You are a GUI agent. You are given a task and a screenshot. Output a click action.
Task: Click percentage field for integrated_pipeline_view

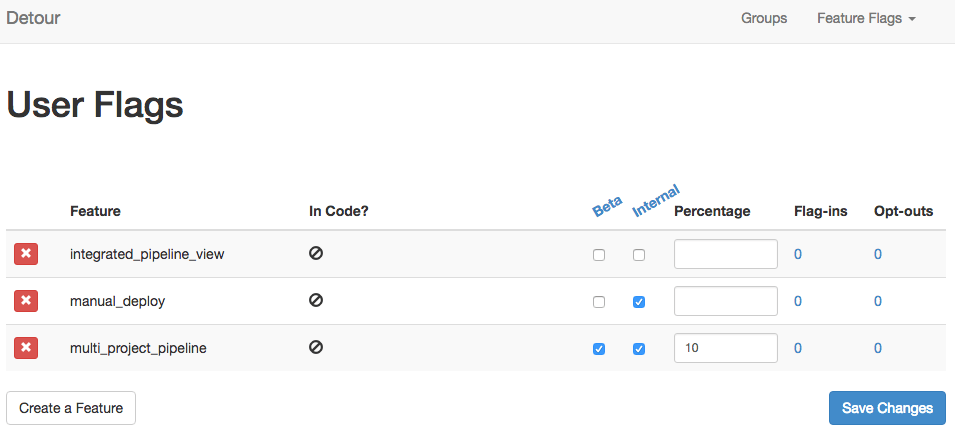pyautogui.click(x=726, y=254)
